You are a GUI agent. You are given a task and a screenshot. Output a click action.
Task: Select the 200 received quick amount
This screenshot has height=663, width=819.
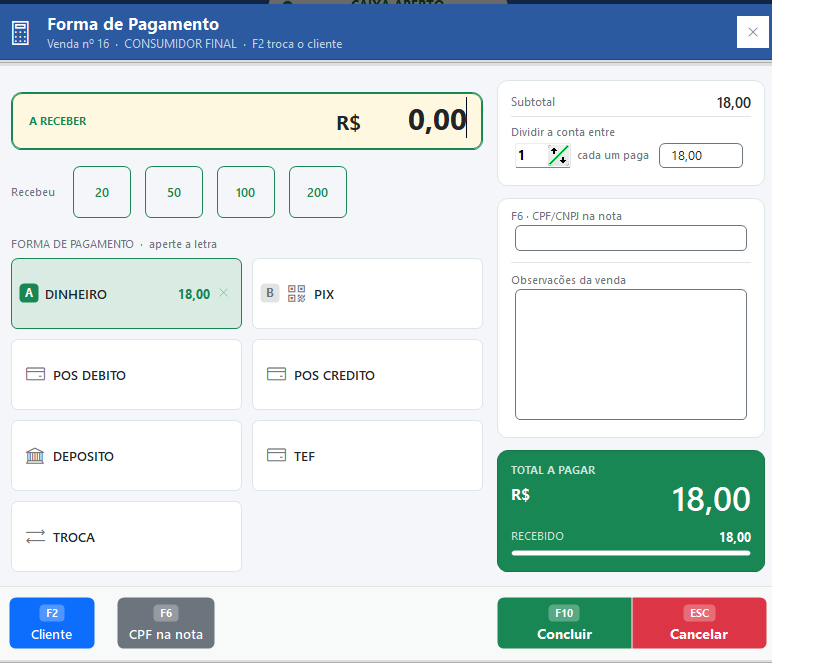coord(318,192)
